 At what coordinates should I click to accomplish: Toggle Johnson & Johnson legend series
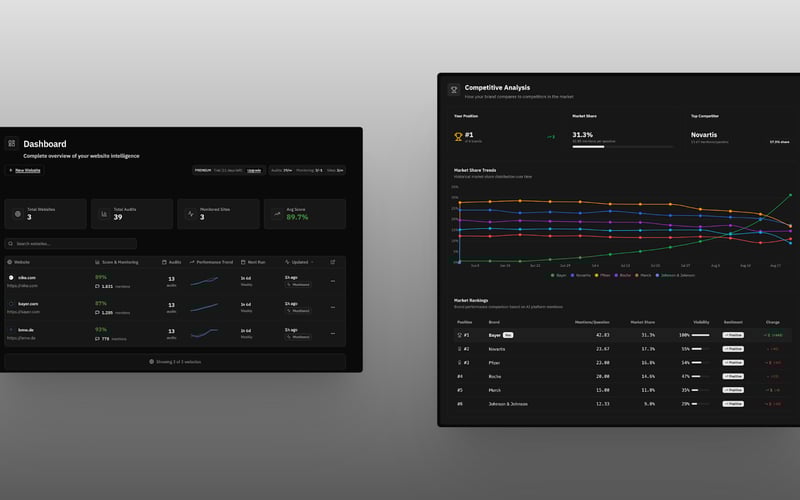coord(675,275)
